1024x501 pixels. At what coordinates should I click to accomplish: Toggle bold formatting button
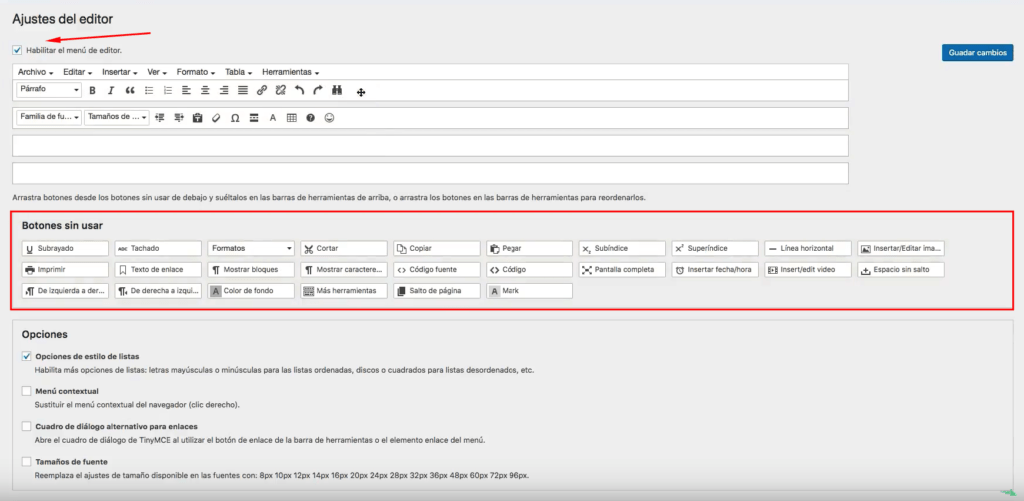[x=92, y=91]
